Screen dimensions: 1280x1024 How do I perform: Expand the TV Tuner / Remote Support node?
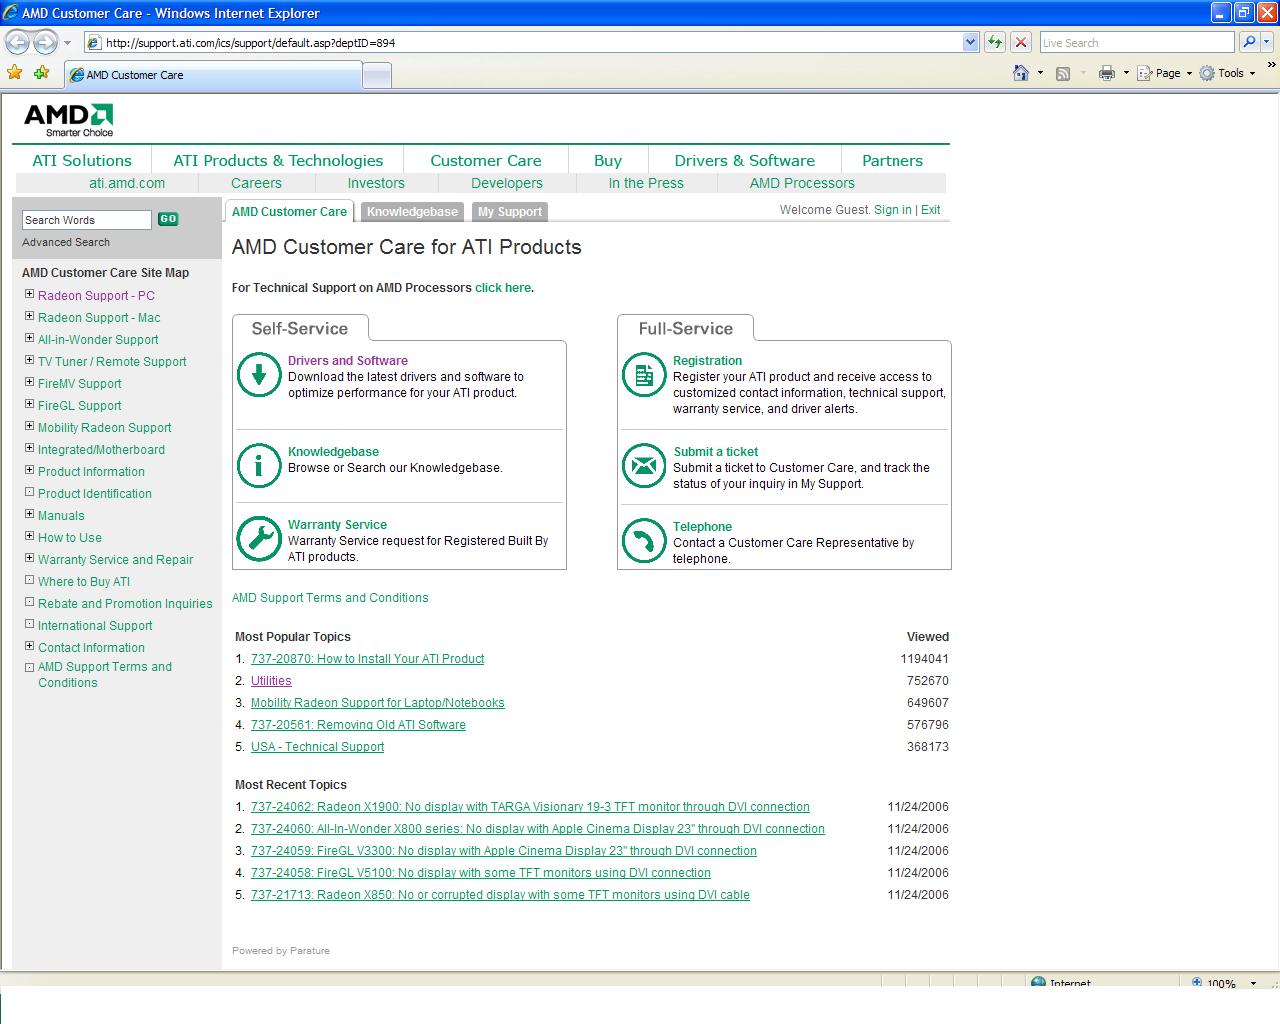coord(29,360)
